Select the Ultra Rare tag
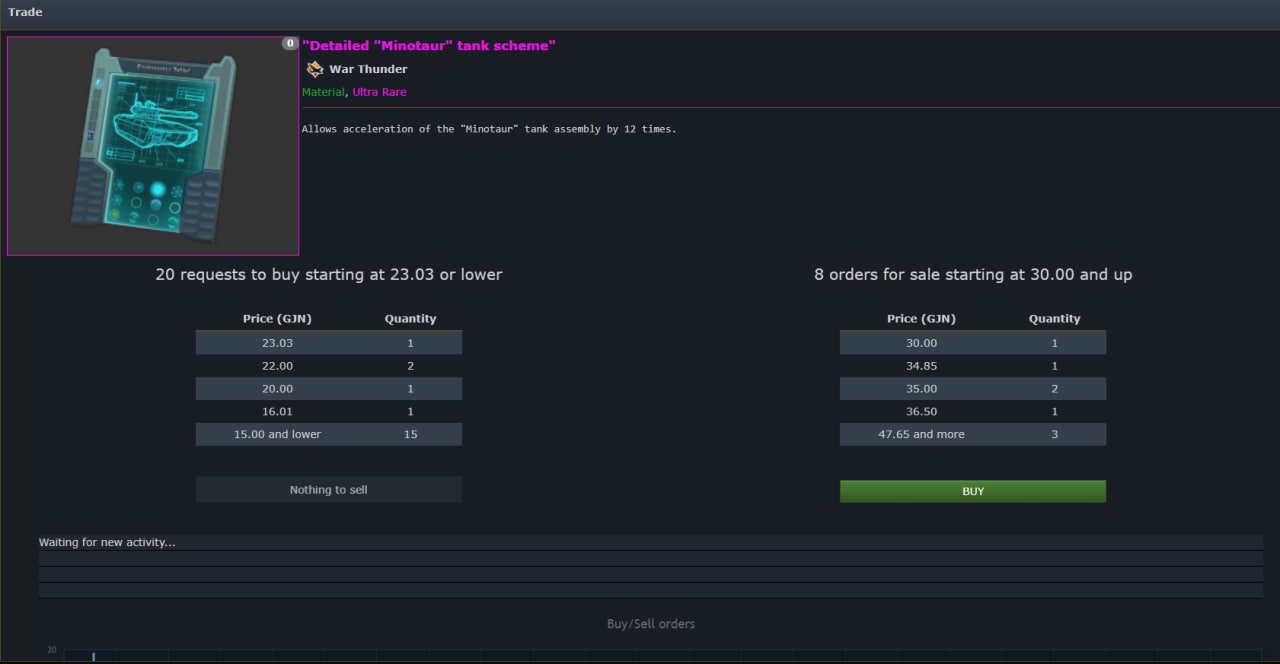Image resolution: width=1280 pixels, height=664 pixels. pyautogui.click(x=379, y=92)
